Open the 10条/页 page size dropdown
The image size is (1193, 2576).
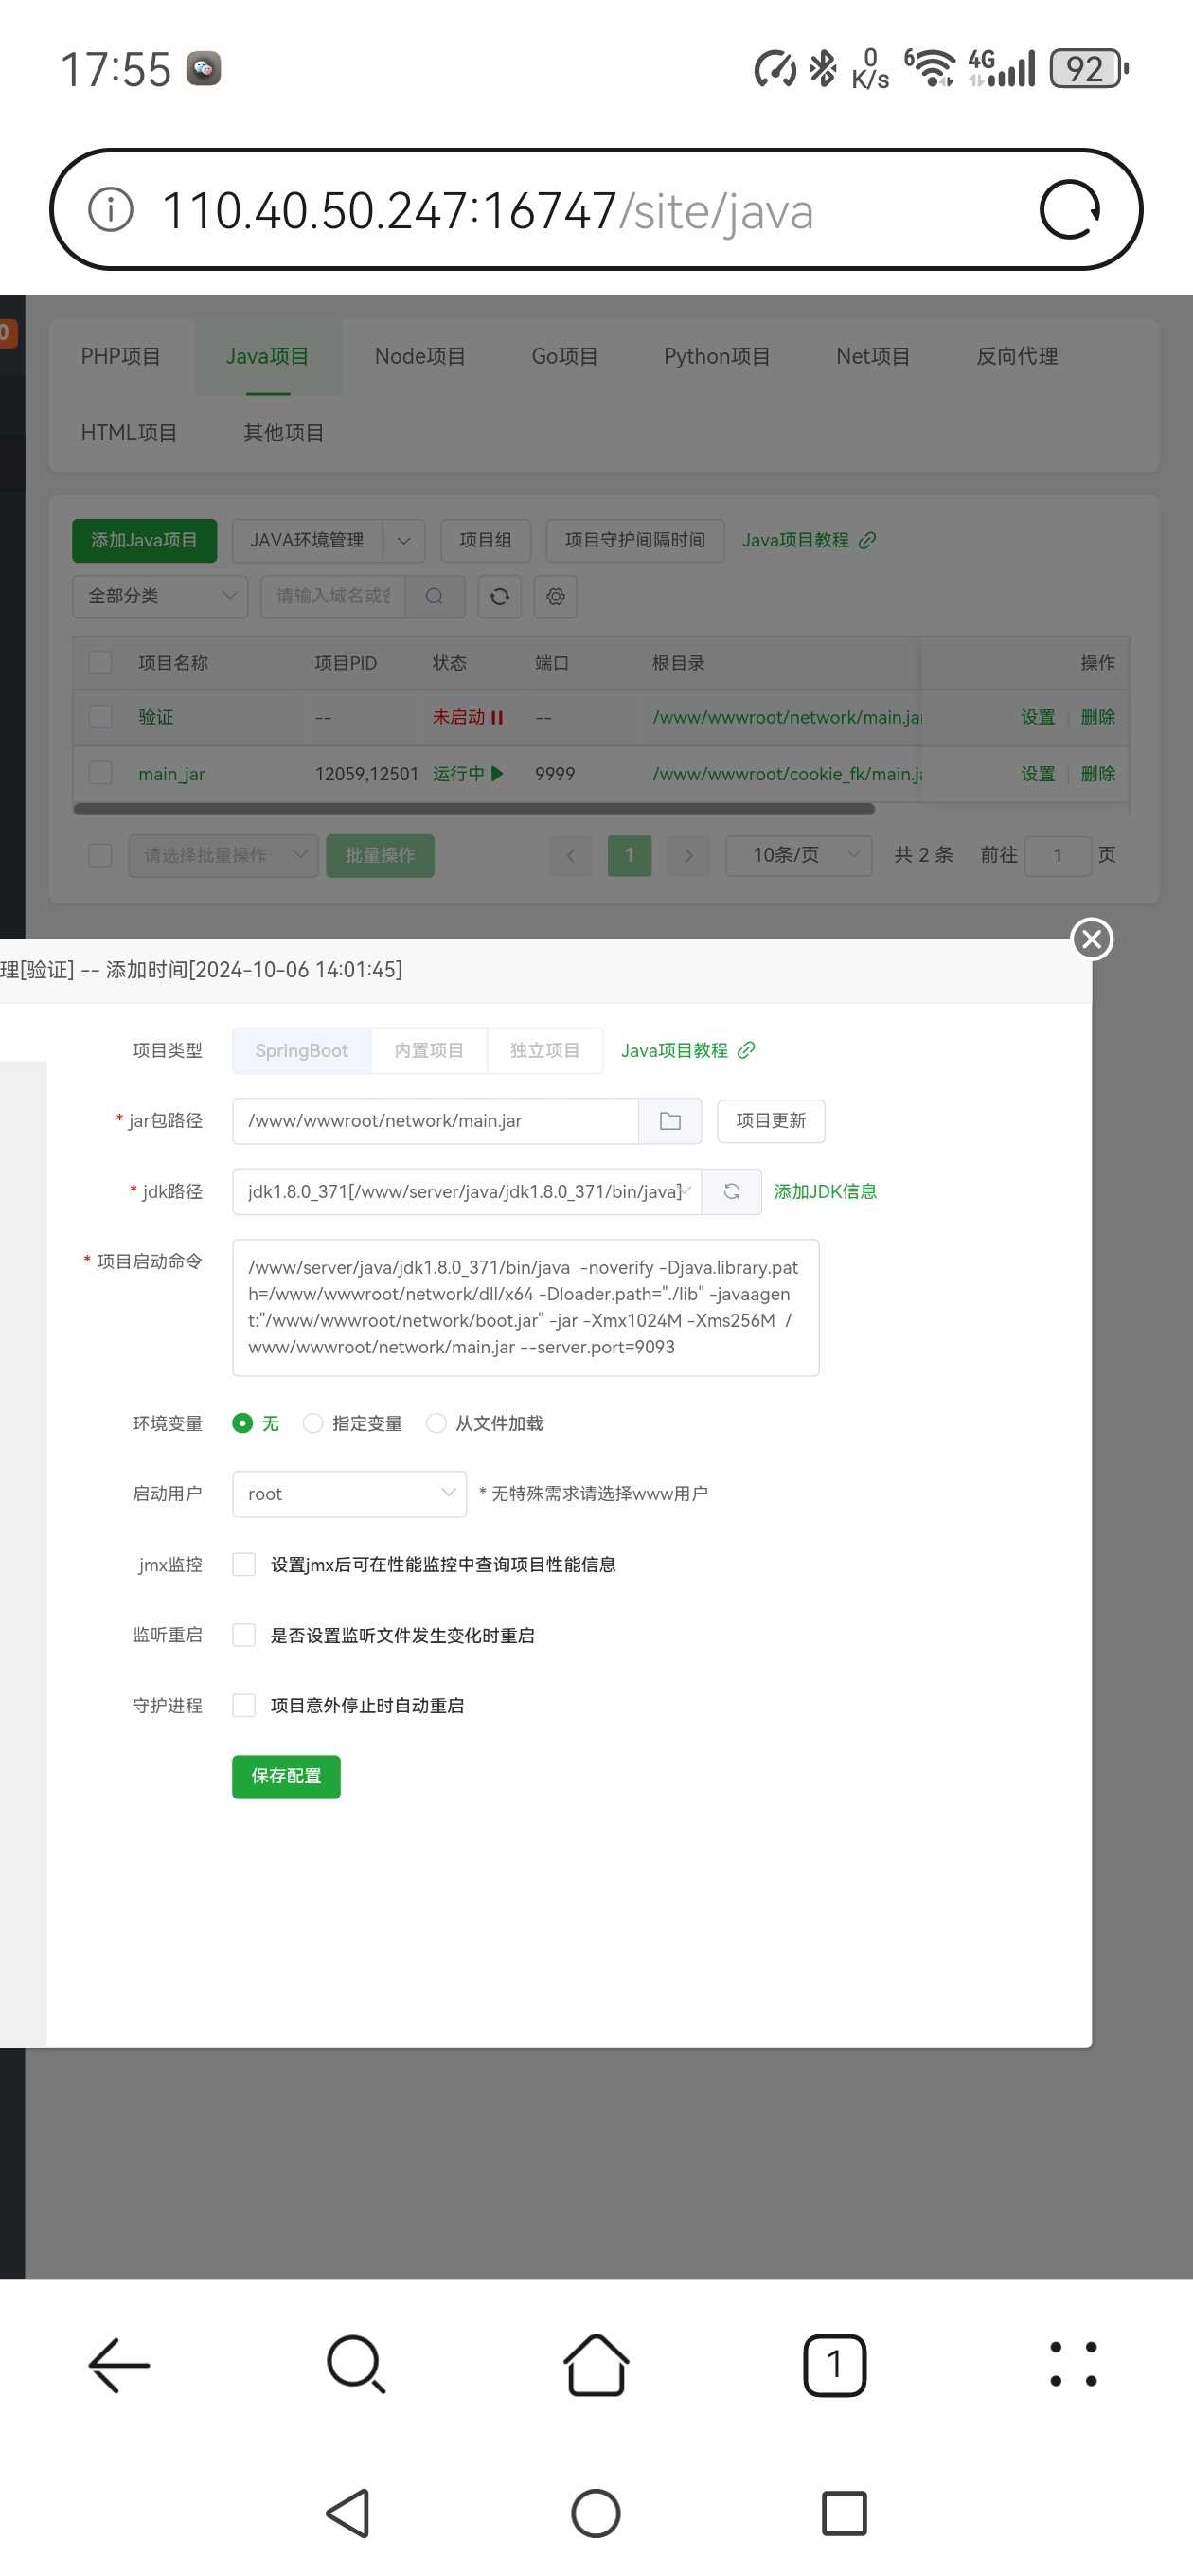(799, 856)
